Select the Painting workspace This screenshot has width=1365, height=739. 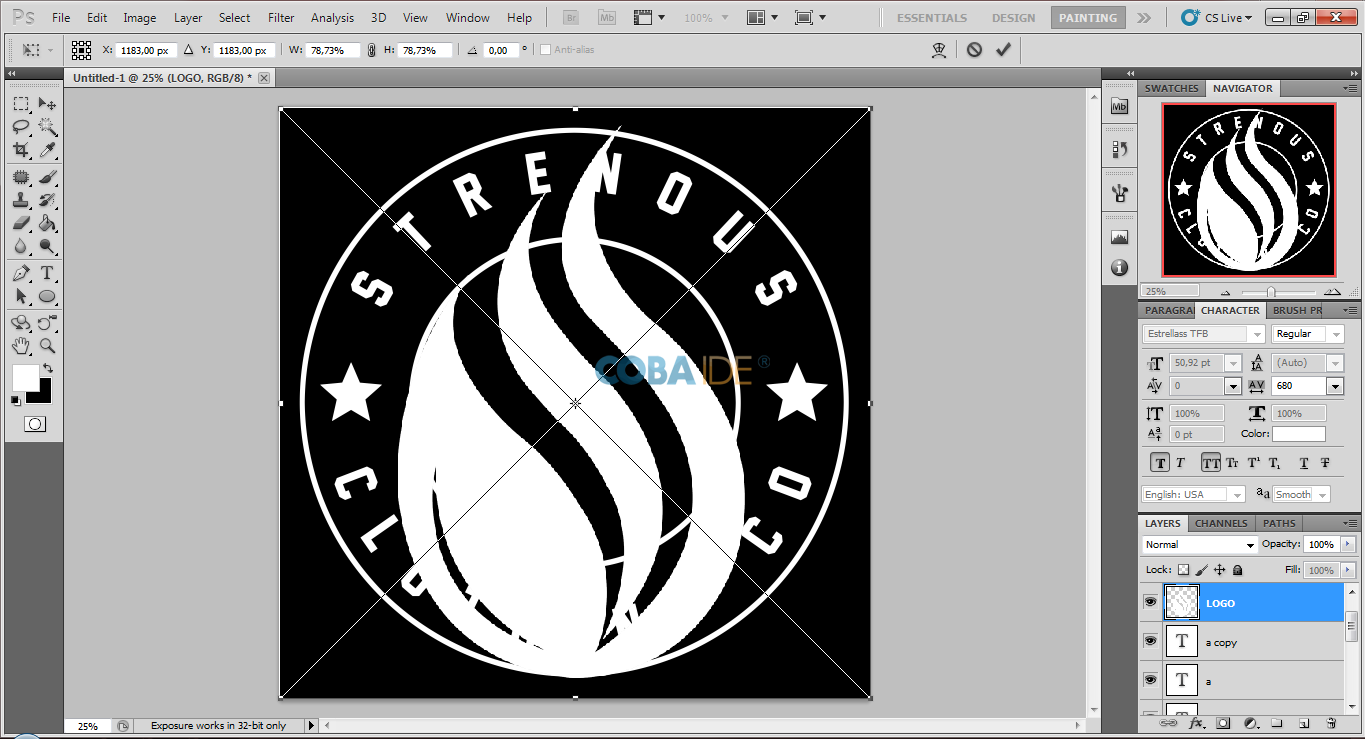coord(1088,17)
